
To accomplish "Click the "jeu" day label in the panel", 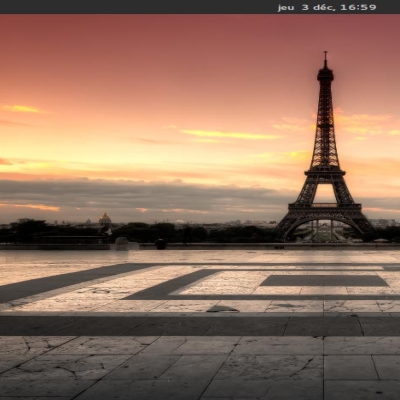I will point(286,7).
